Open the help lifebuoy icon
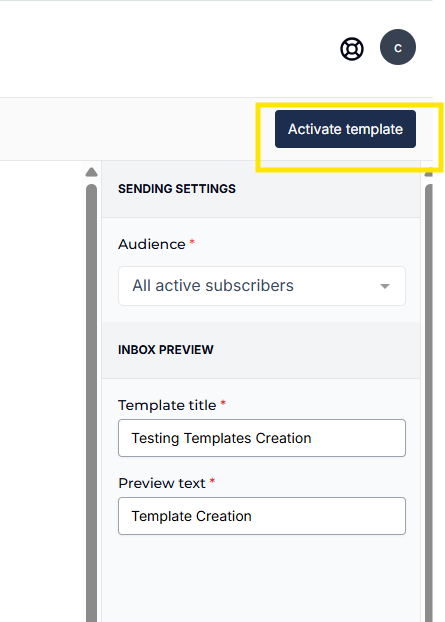 [x=352, y=49]
